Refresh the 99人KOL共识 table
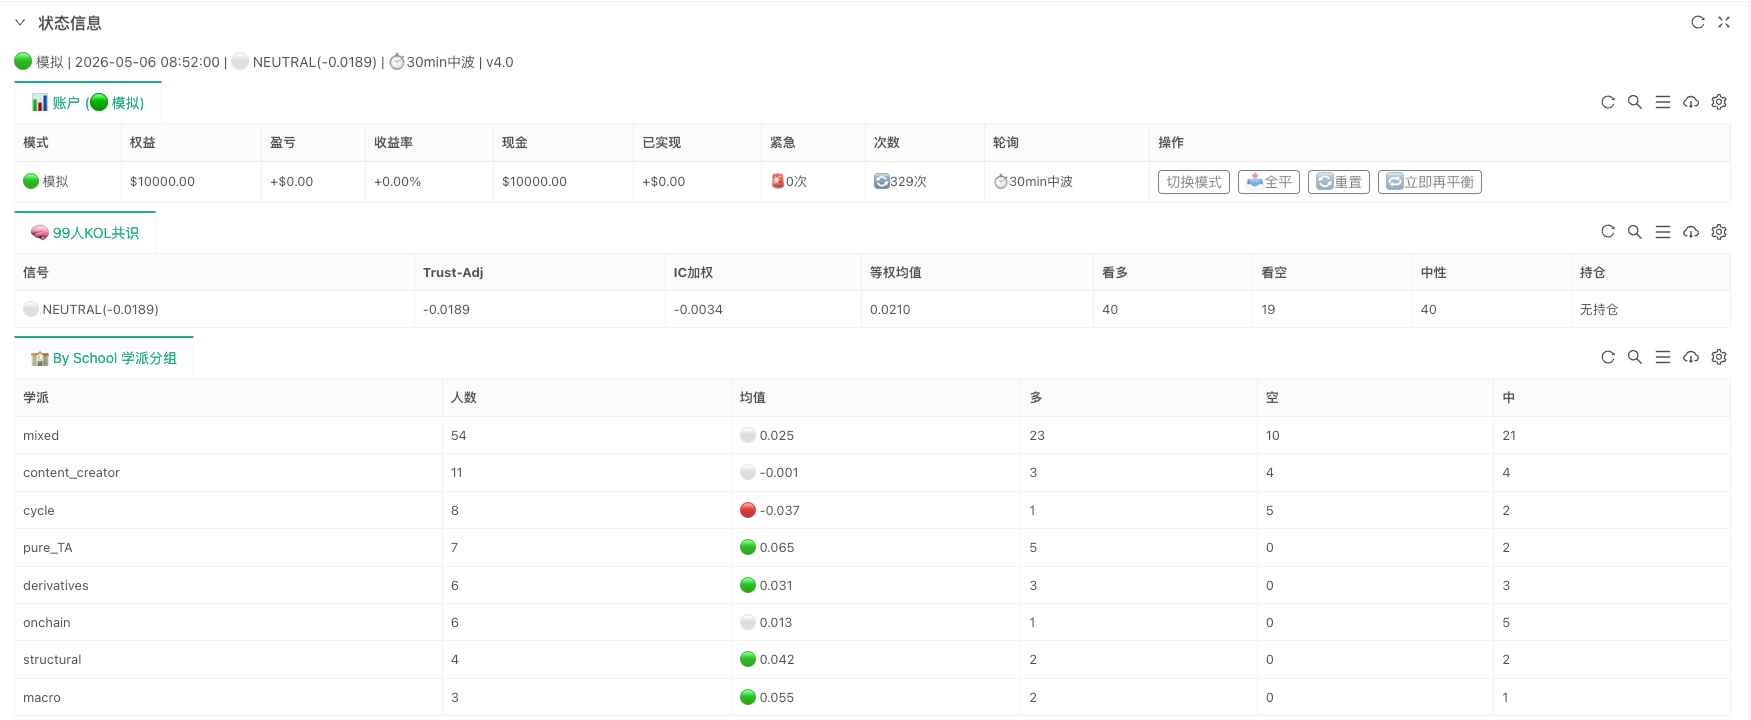The image size is (1751, 720). tap(1608, 232)
